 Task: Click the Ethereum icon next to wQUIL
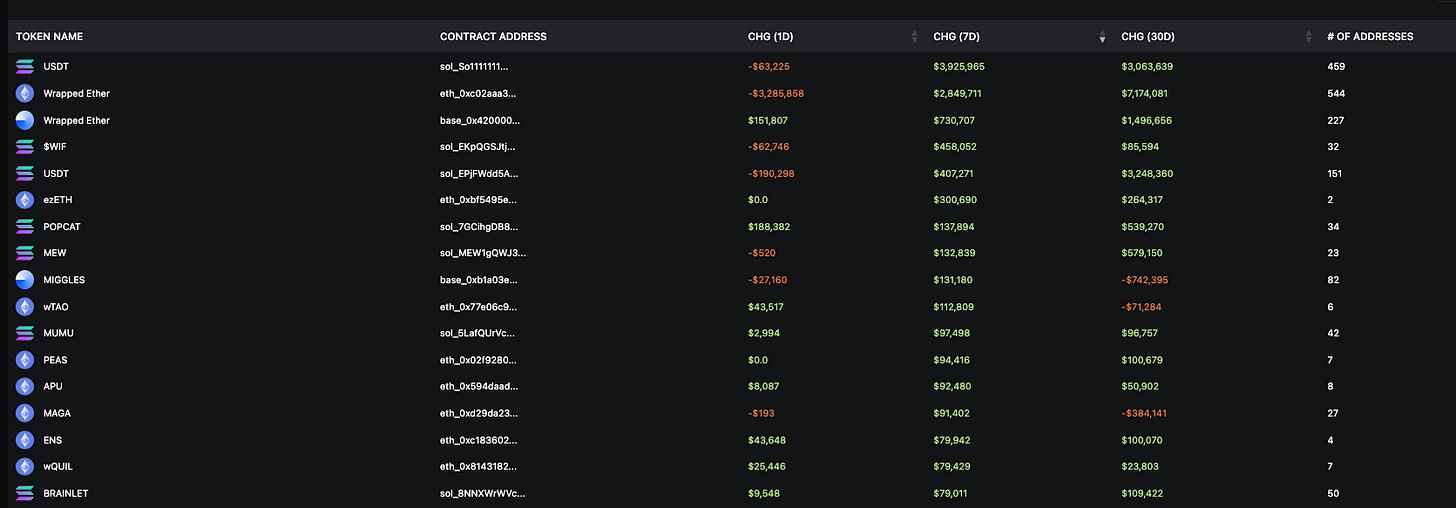pos(25,466)
